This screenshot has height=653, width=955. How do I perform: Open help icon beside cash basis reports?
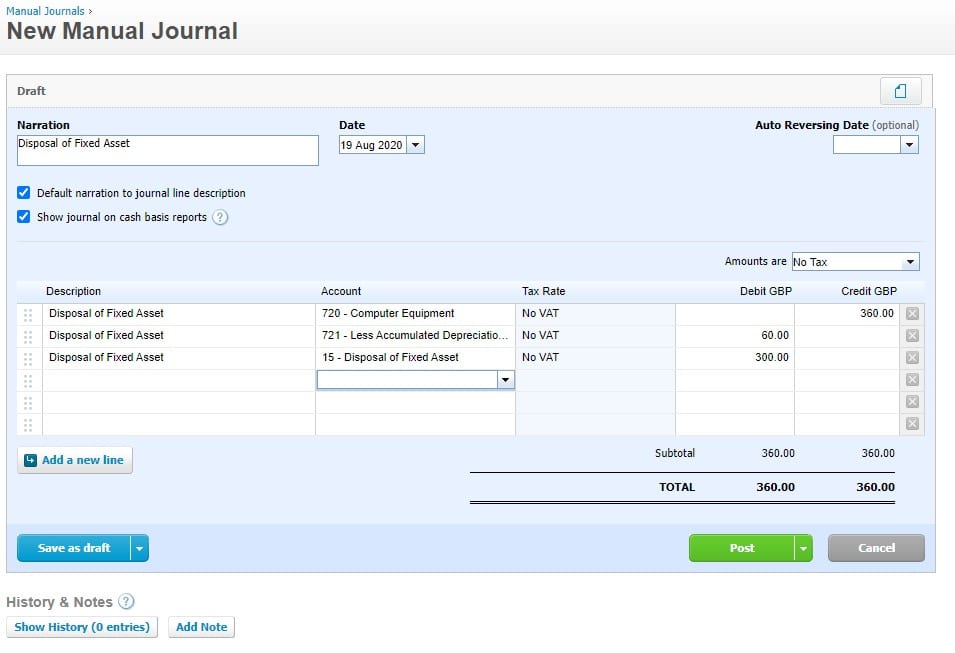pos(220,217)
